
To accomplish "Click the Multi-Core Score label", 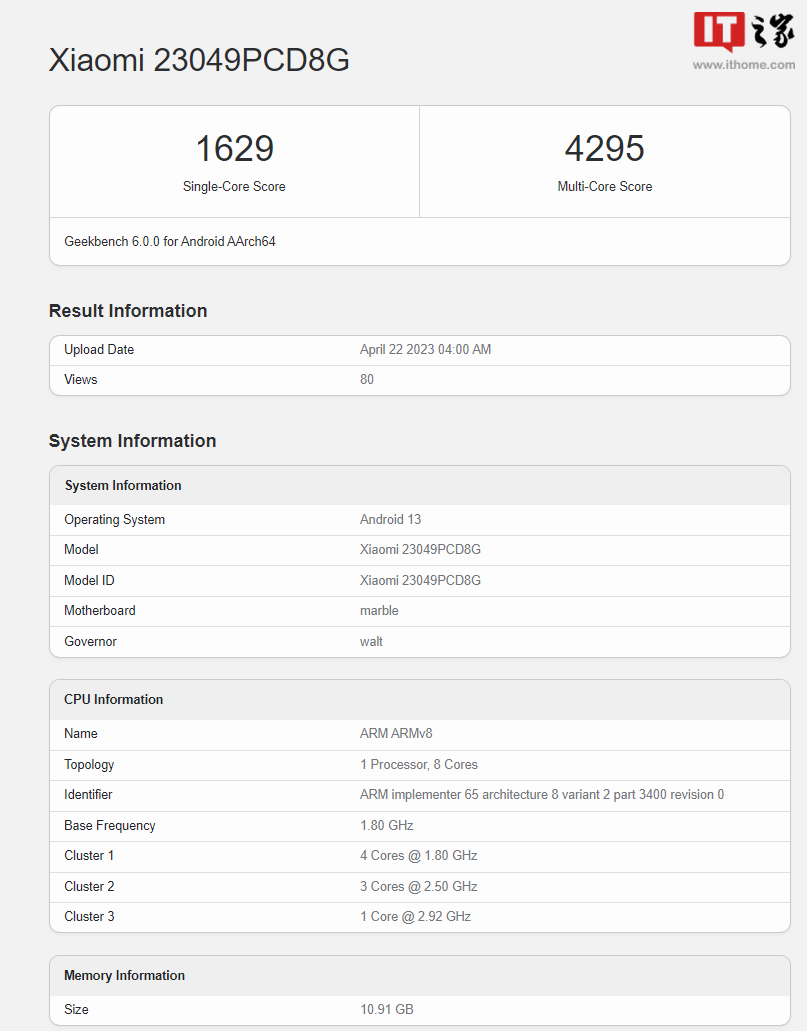I will 604,187.
